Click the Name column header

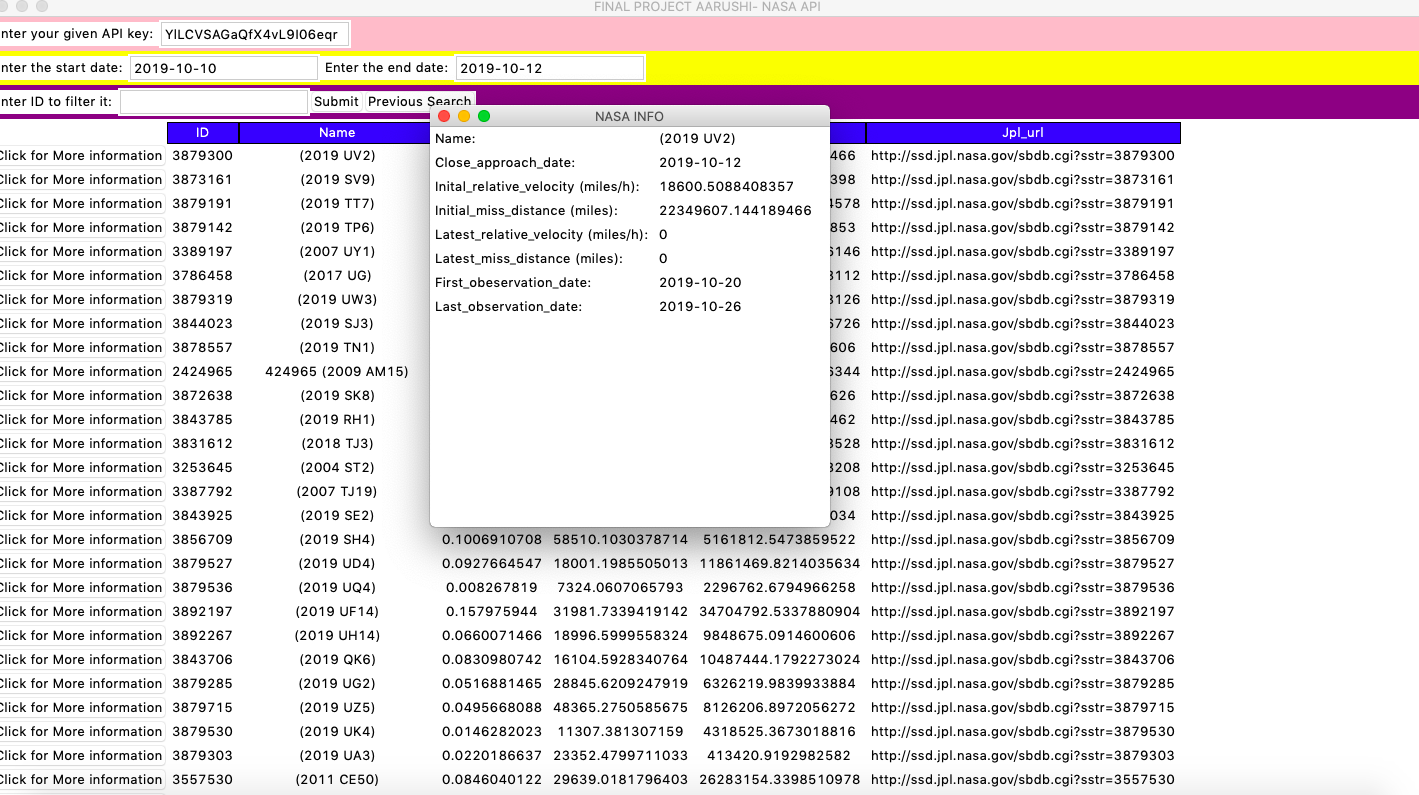pos(337,132)
